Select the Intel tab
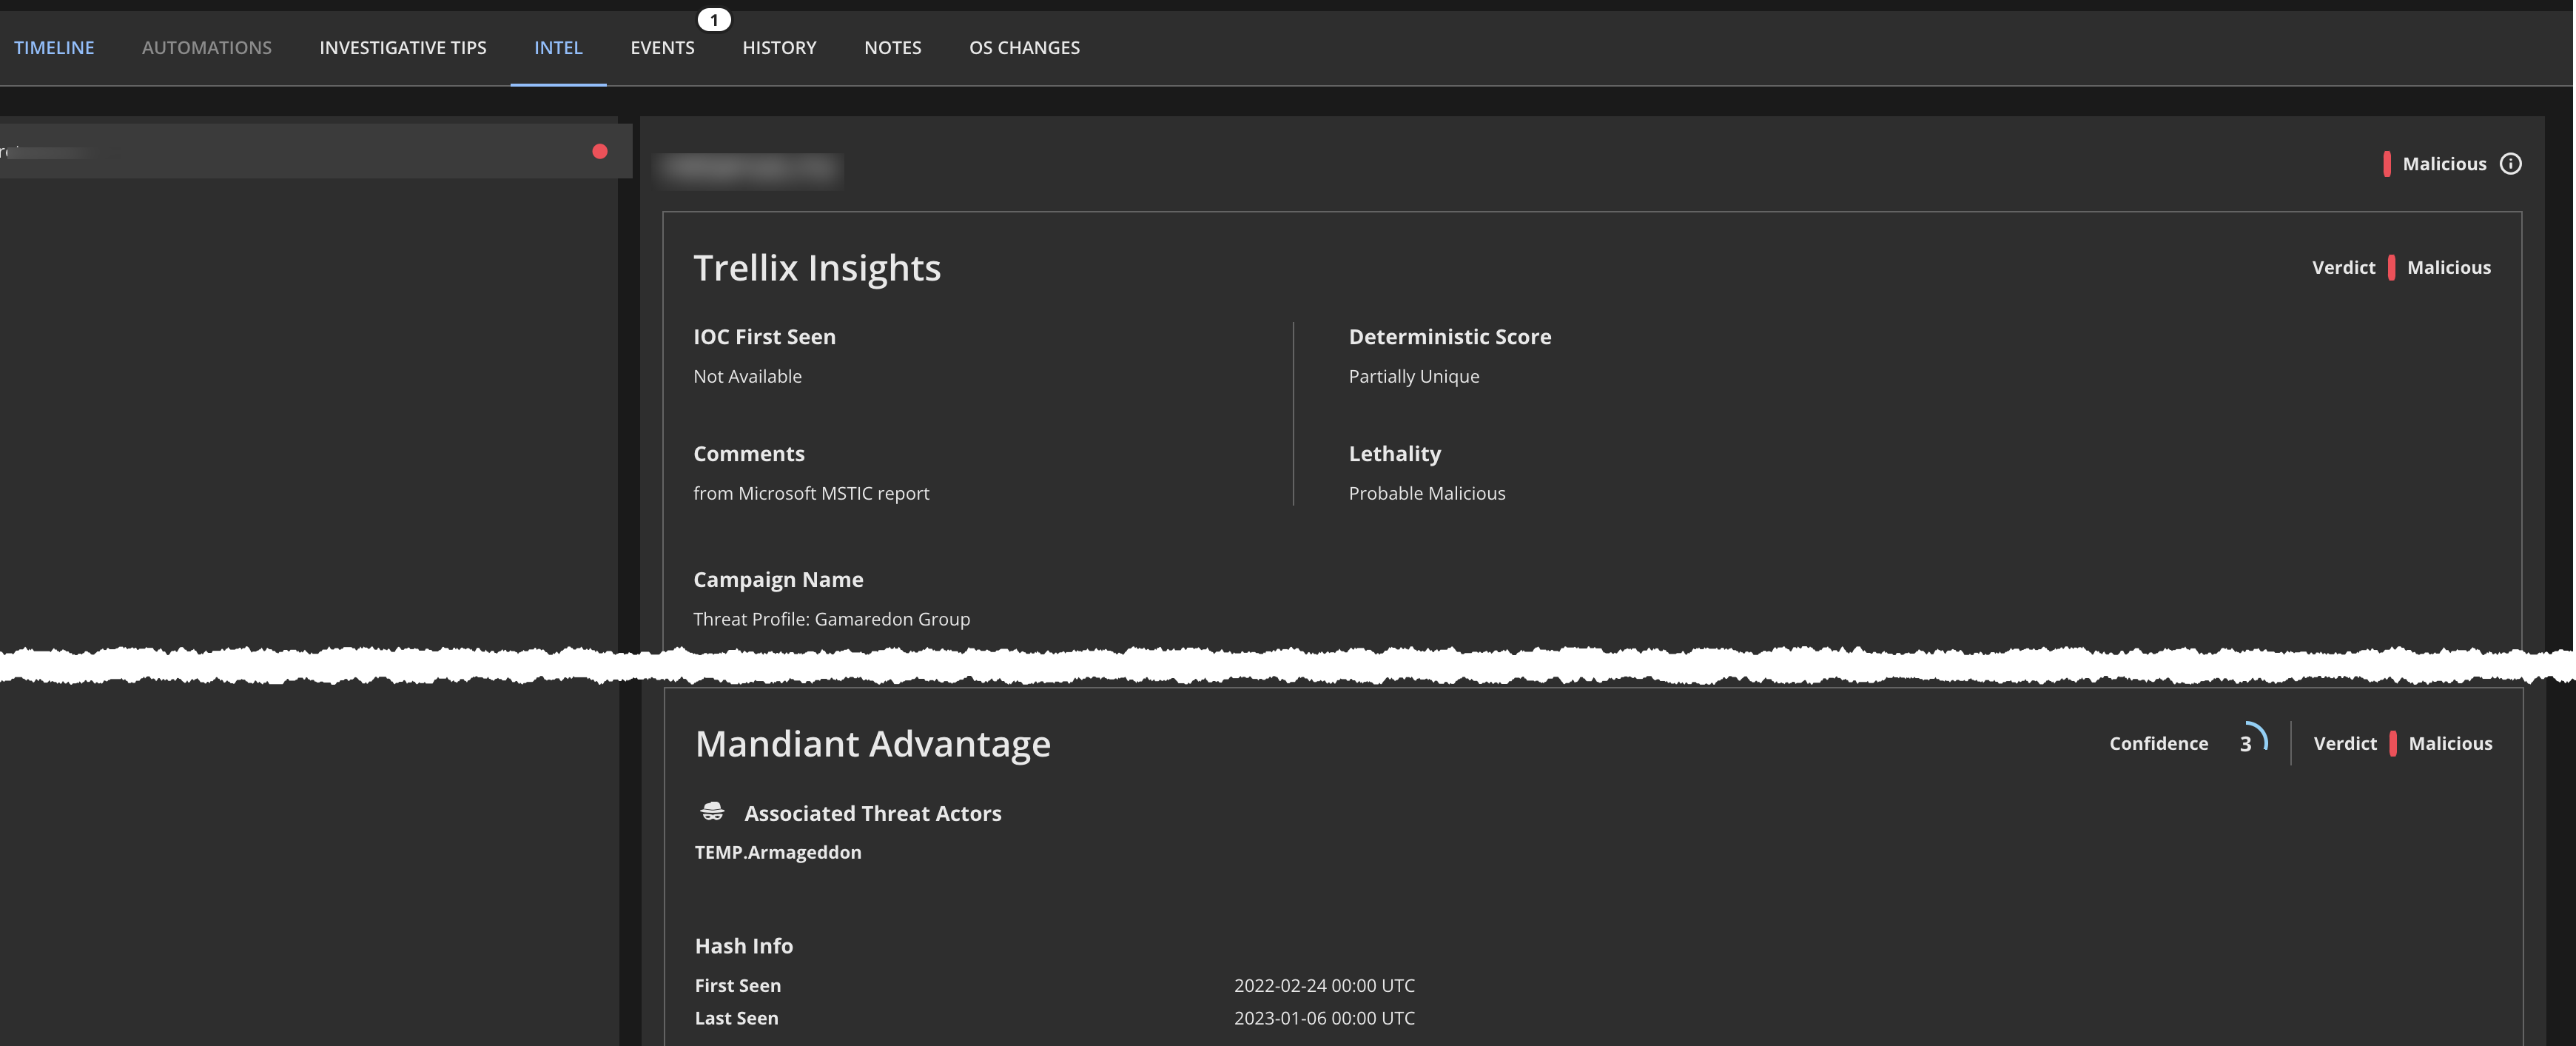 (558, 47)
